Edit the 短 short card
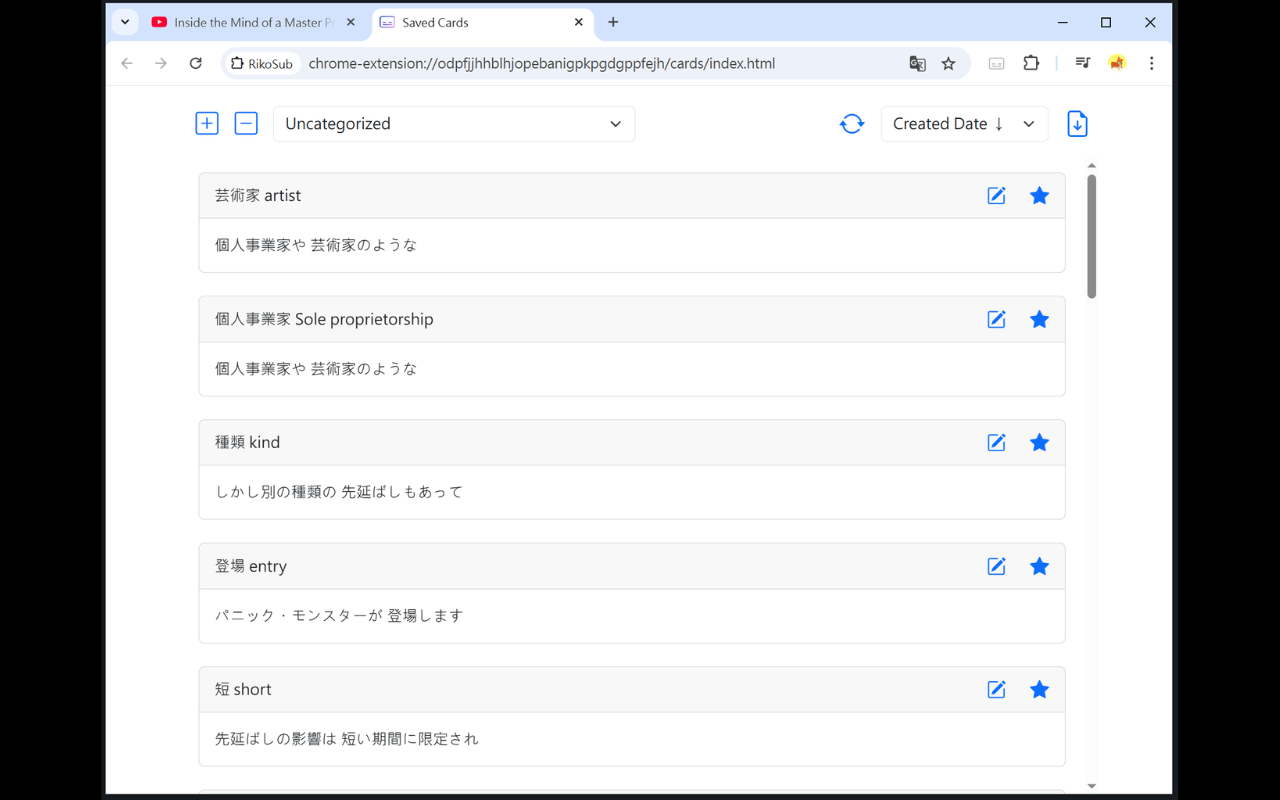The image size is (1280, 800). click(x=997, y=689)
